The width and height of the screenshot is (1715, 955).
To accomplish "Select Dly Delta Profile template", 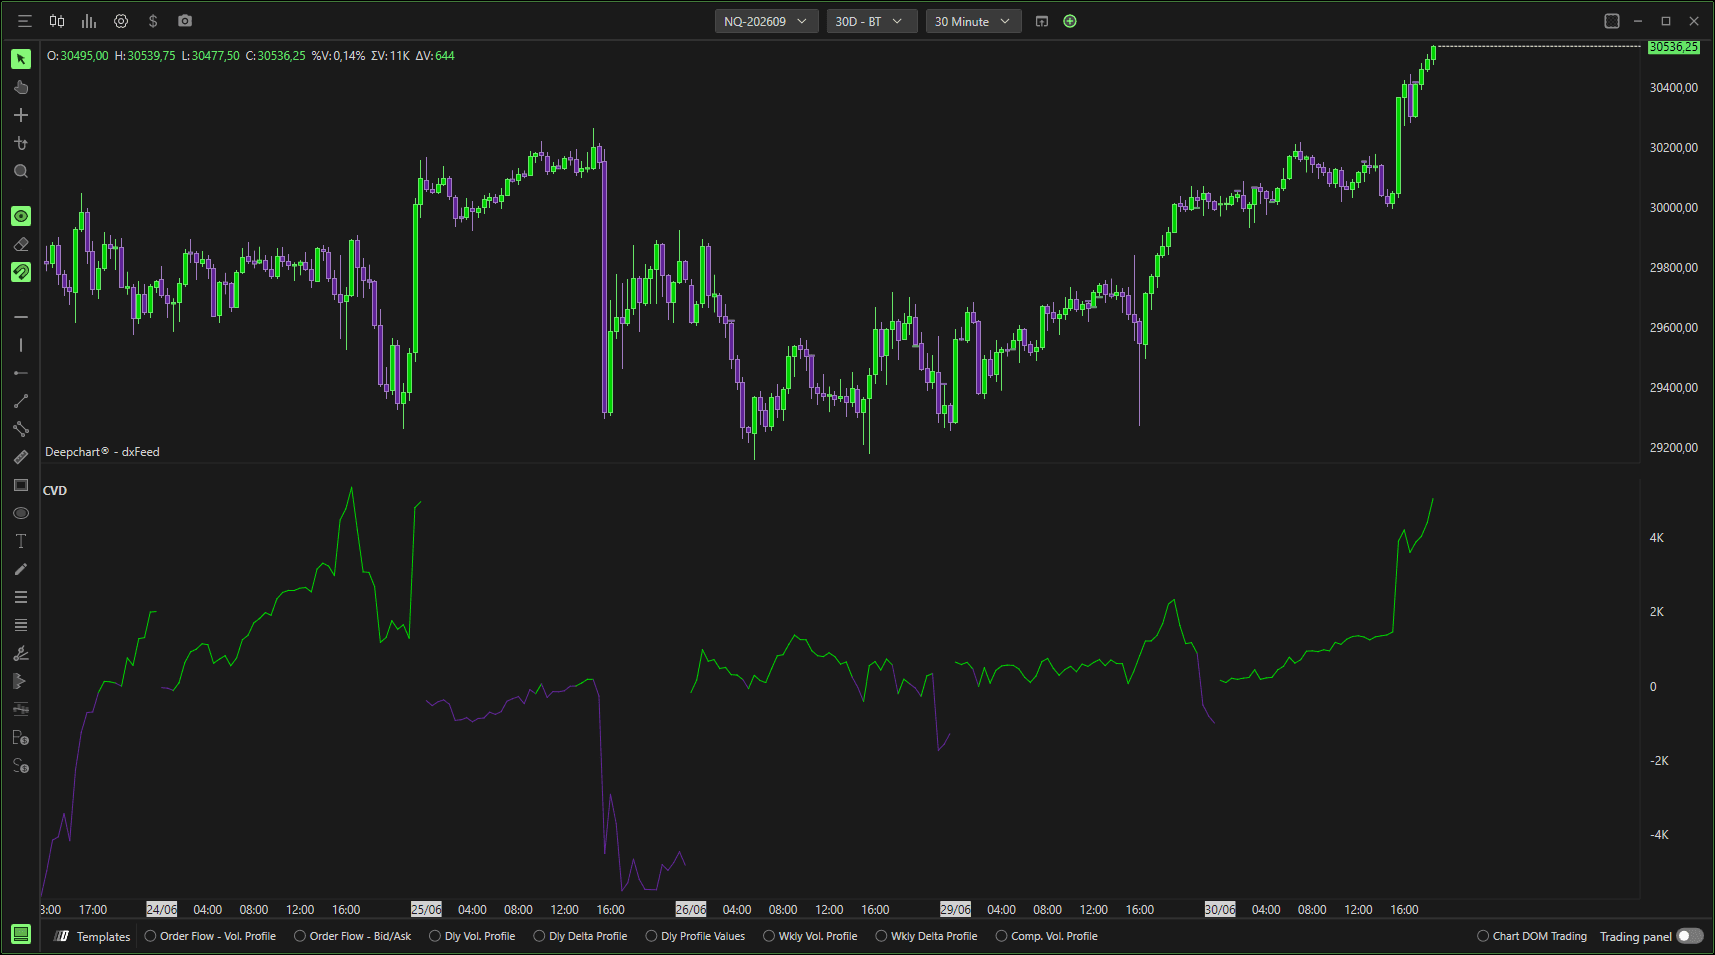I will (x=581, y=936).
